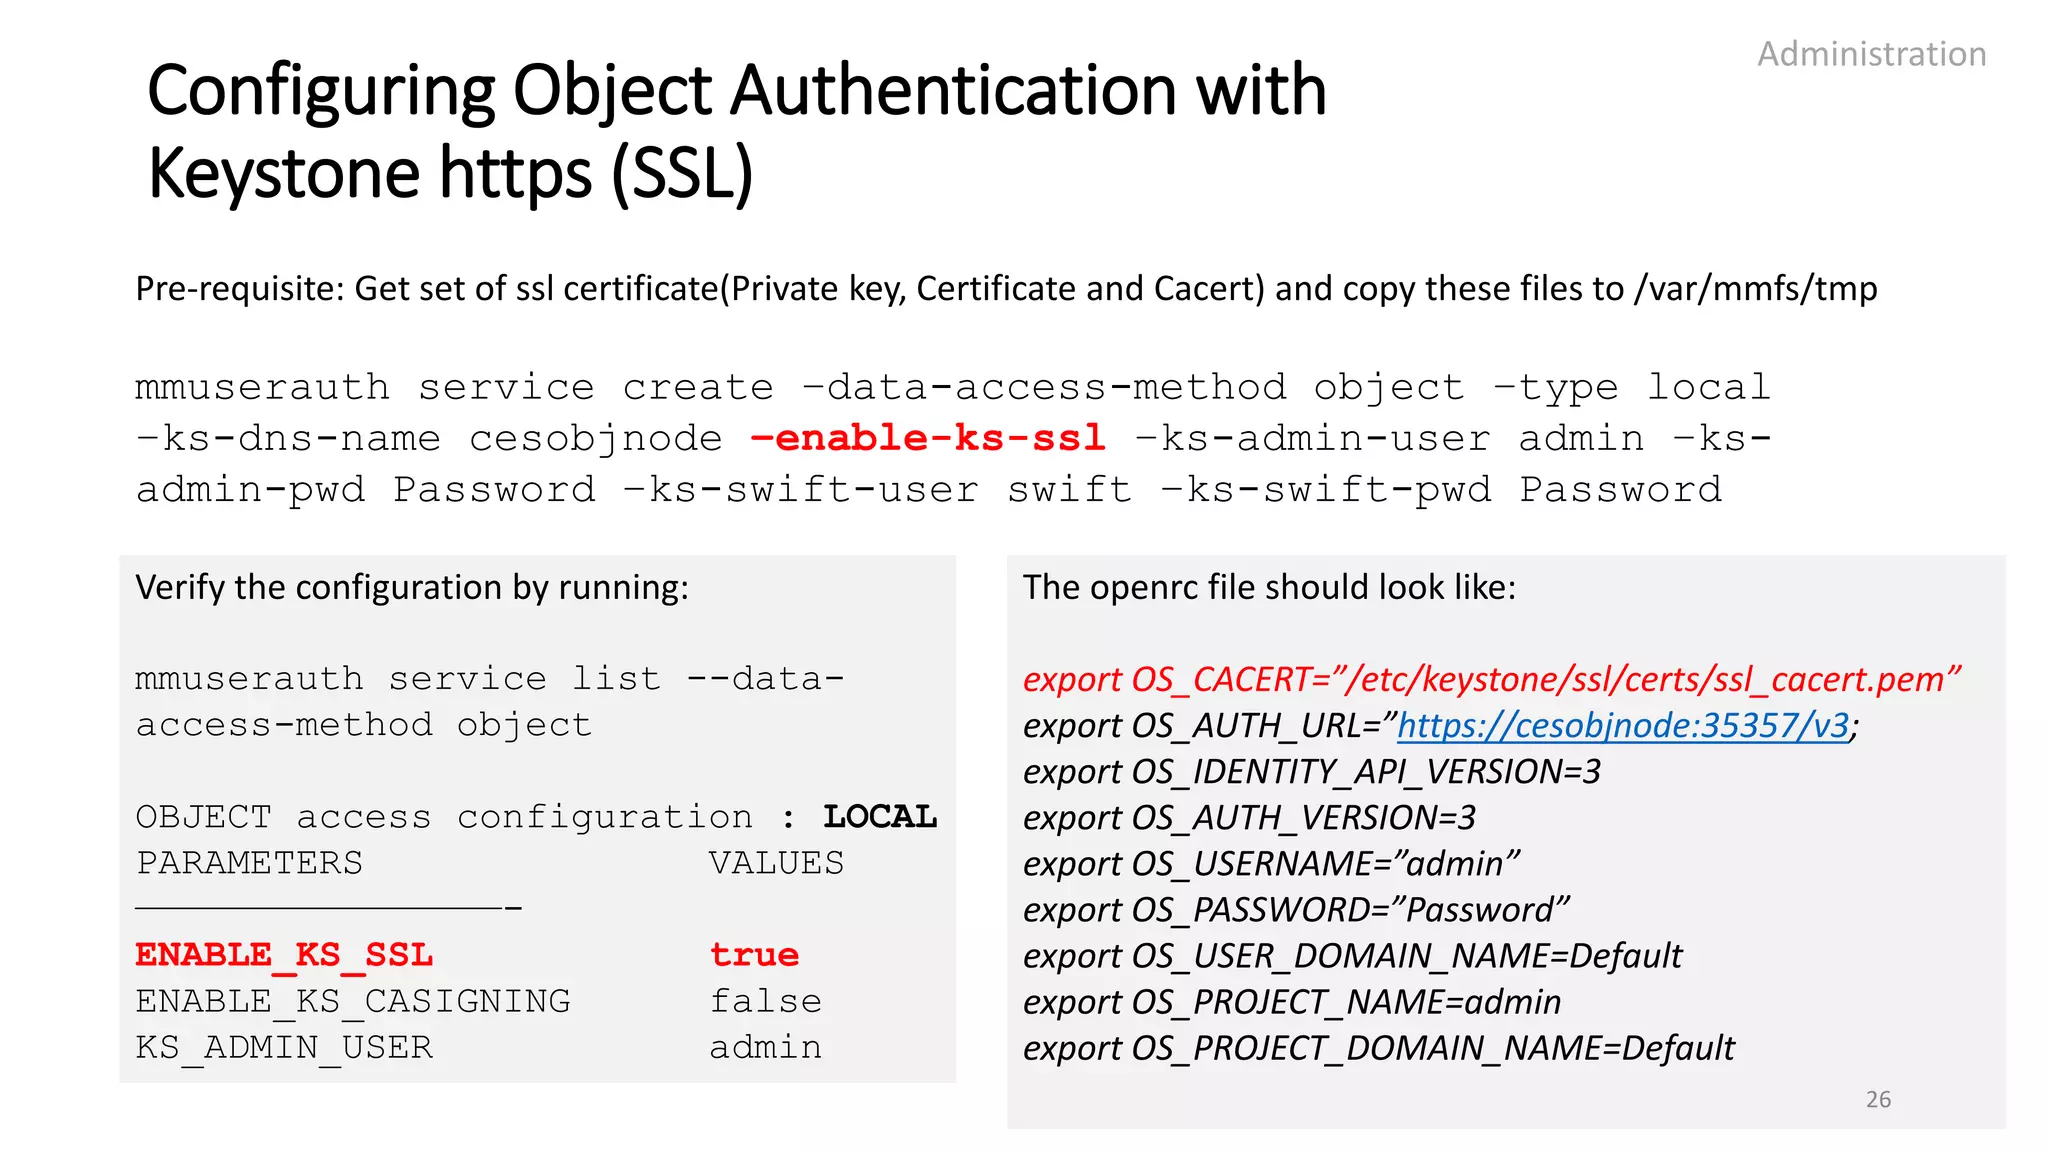Click the red 'ENABLE_KS_SSL' parameter
Image resolution: width=2048 pixels, height=1152 pixels.
(284, 956)
